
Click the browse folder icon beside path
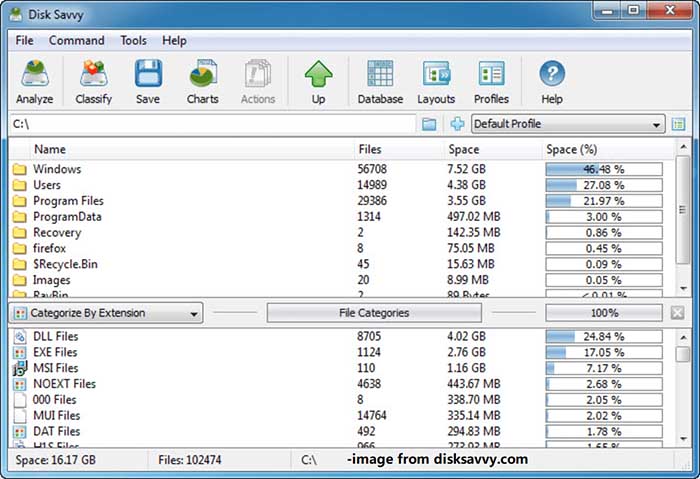[429, 124]
